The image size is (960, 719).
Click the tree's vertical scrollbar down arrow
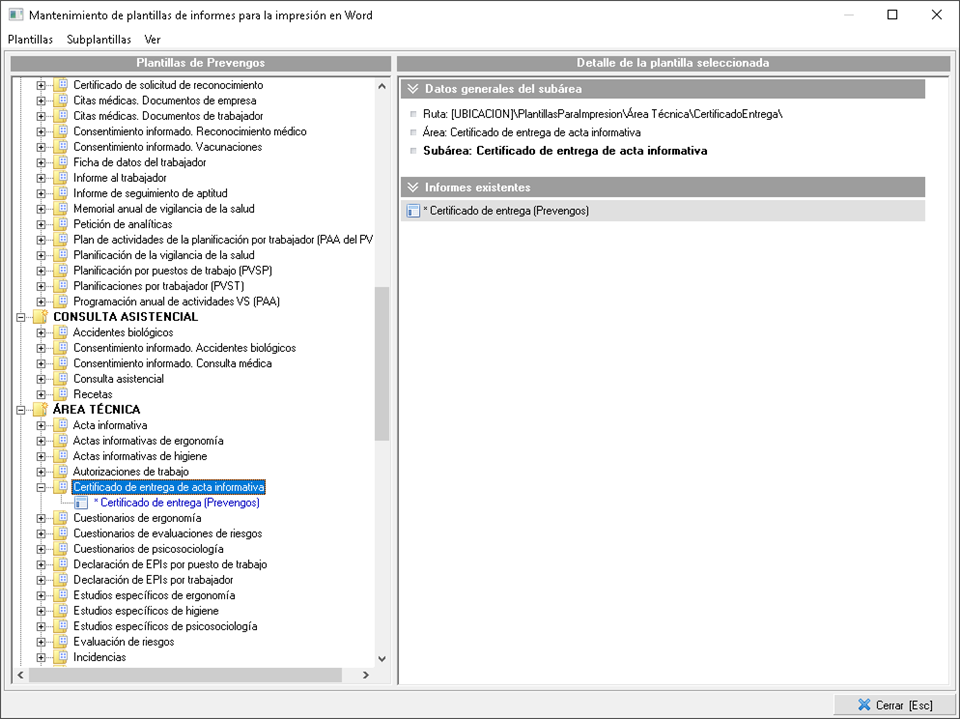381,659
